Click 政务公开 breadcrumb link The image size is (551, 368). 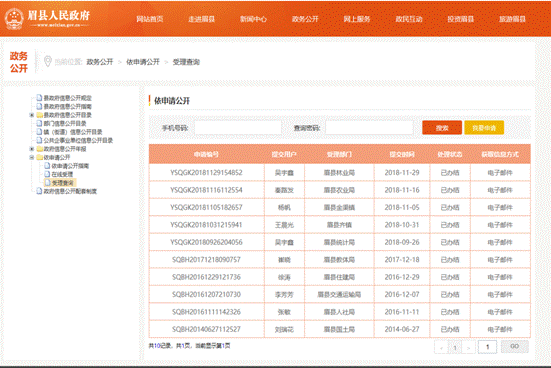pos(100,62)
